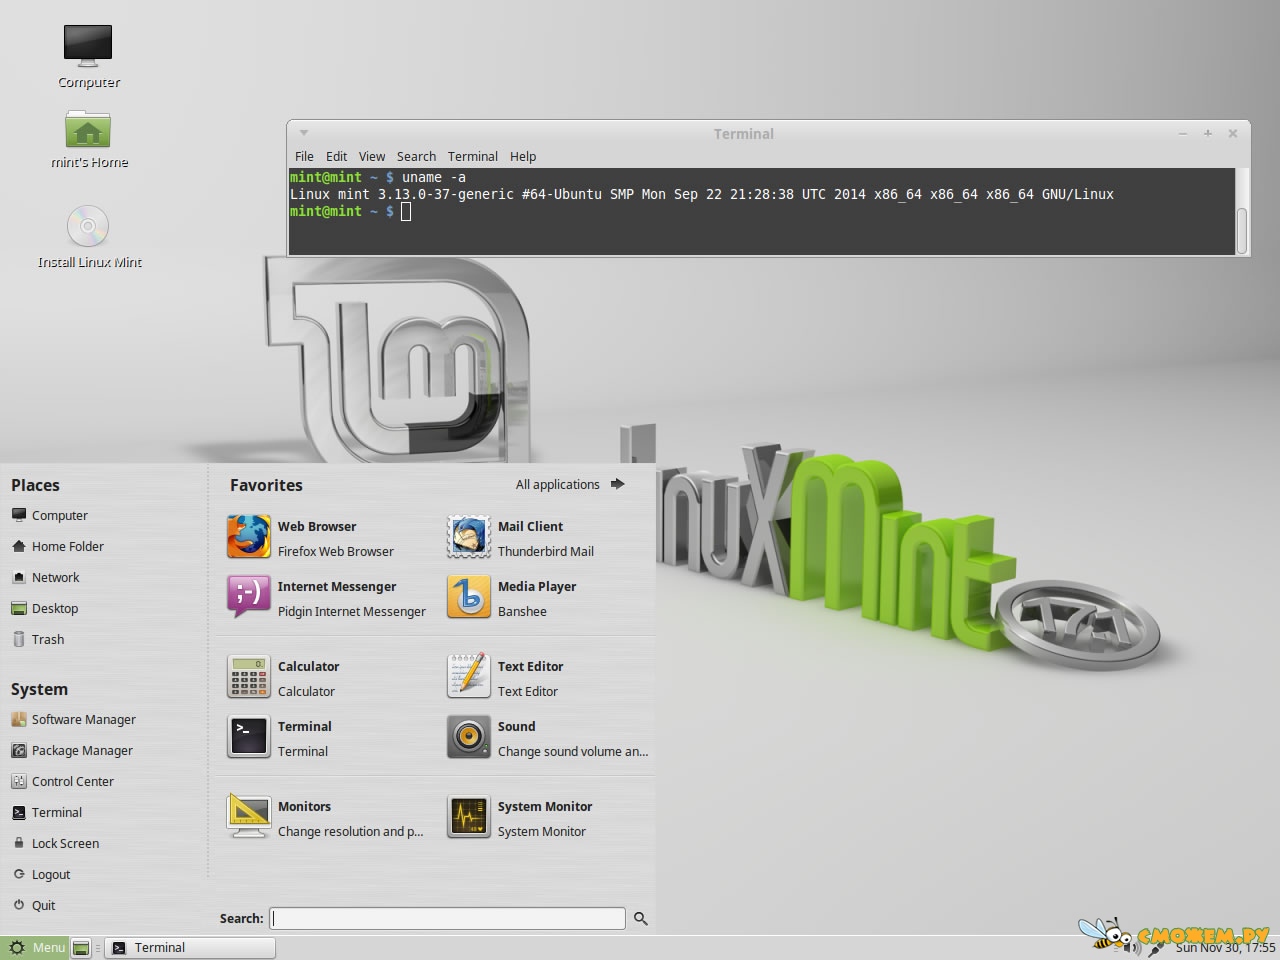Open Trash in Places
This screenshot has width=1280, height=960.
click(x=38, y=639)
